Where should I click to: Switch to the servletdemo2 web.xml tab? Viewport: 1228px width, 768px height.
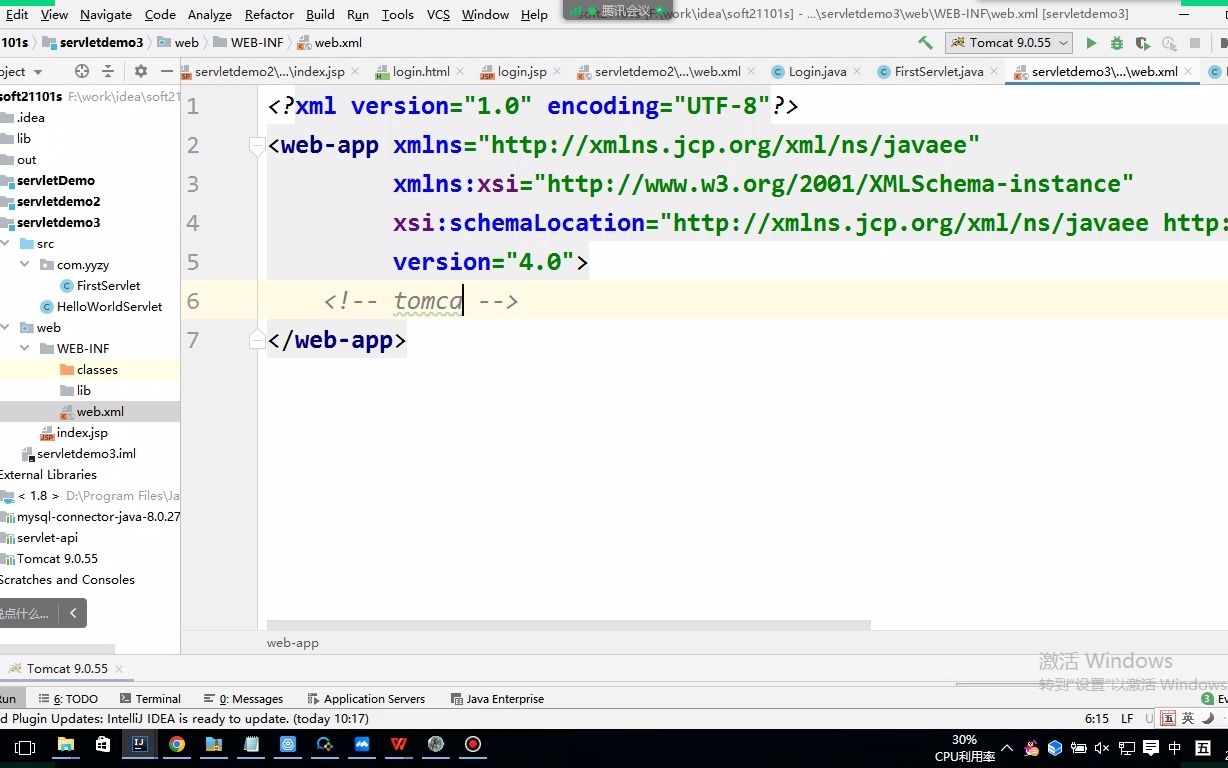point(667,71)
